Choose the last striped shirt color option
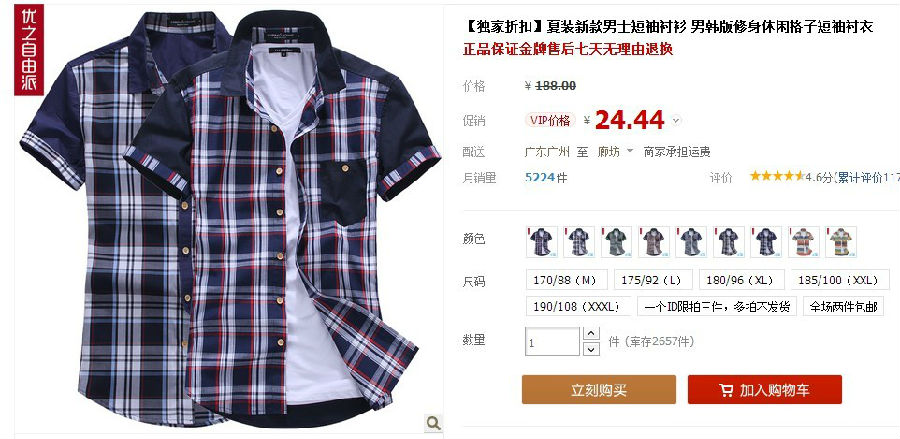This screenshot has width=900, height=439. pos(841,241)
